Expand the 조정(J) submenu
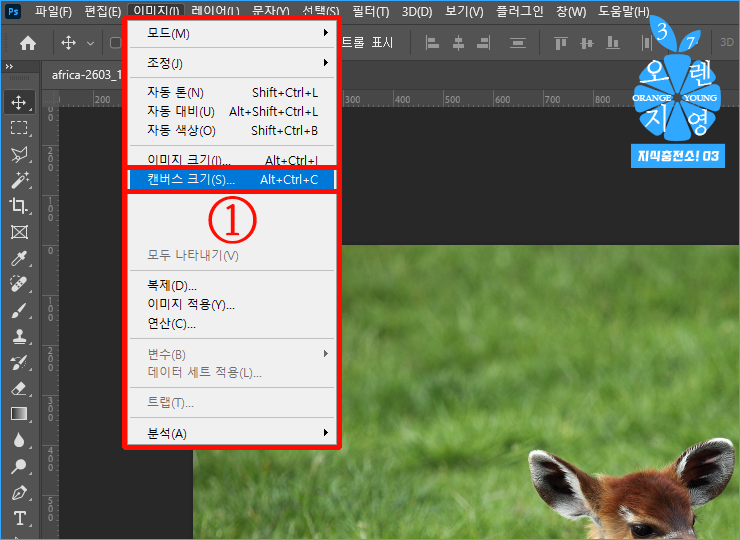Image resolution: width=740 pixels, height=540 pixels. [232, 62]
